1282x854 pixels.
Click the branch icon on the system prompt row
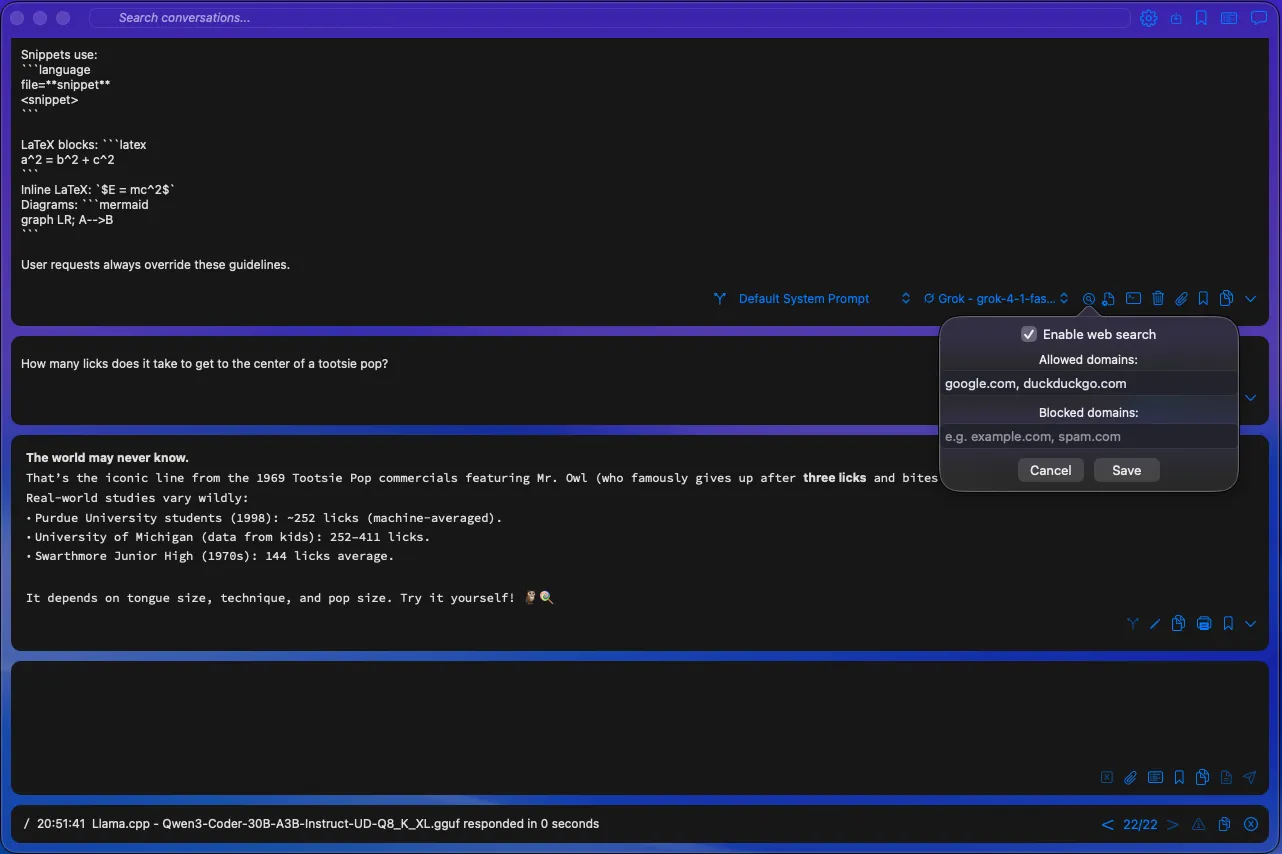pyautogui.click(x=719, y=298)
